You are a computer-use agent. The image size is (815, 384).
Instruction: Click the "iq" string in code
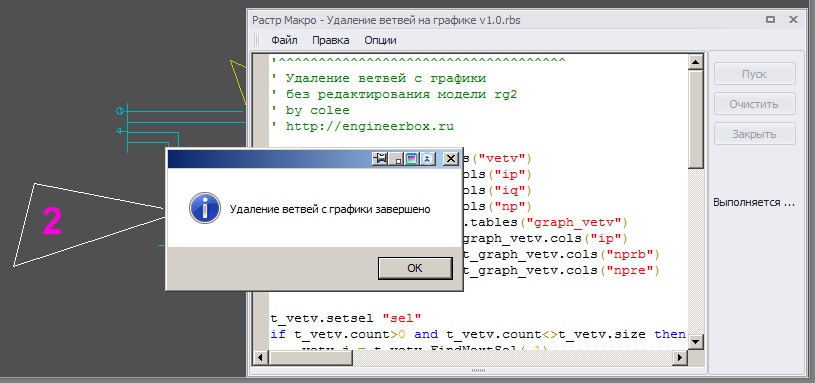pos(510,190)
